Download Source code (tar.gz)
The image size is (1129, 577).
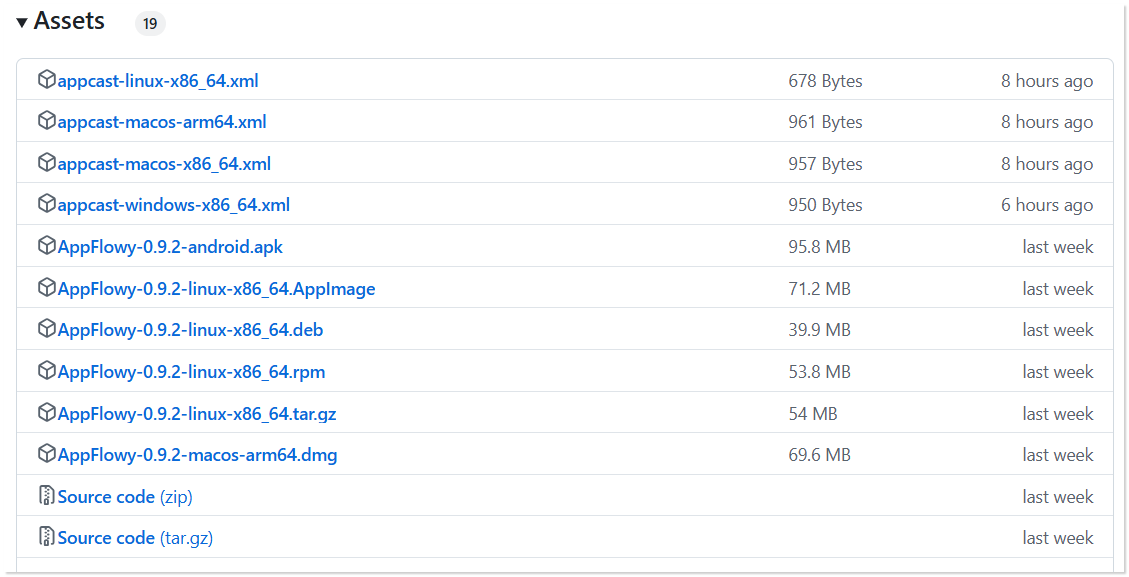135,538
